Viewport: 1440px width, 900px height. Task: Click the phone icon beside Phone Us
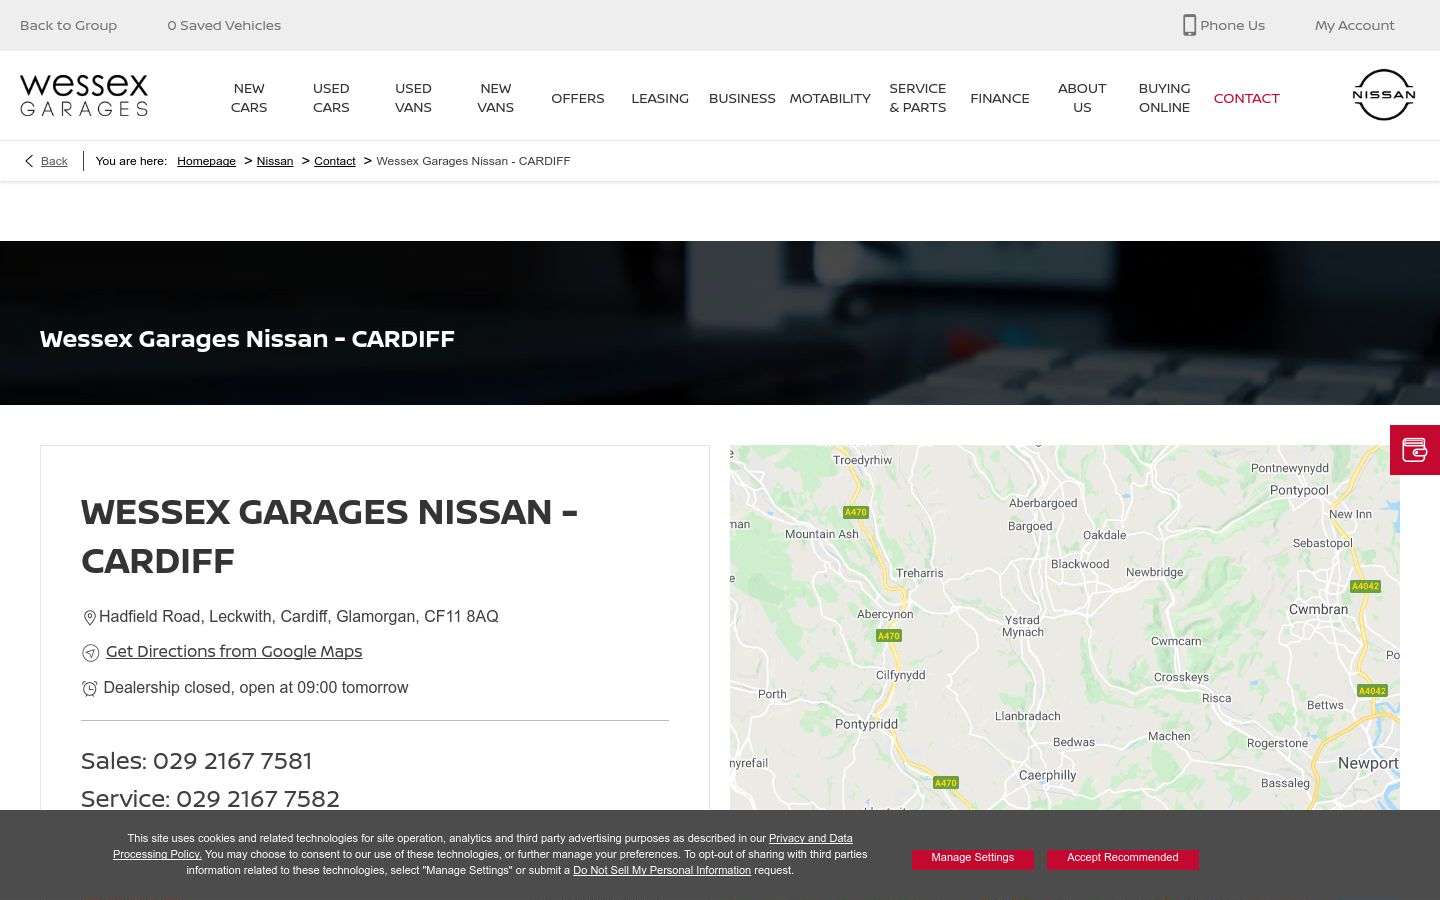coord(1189,25)
